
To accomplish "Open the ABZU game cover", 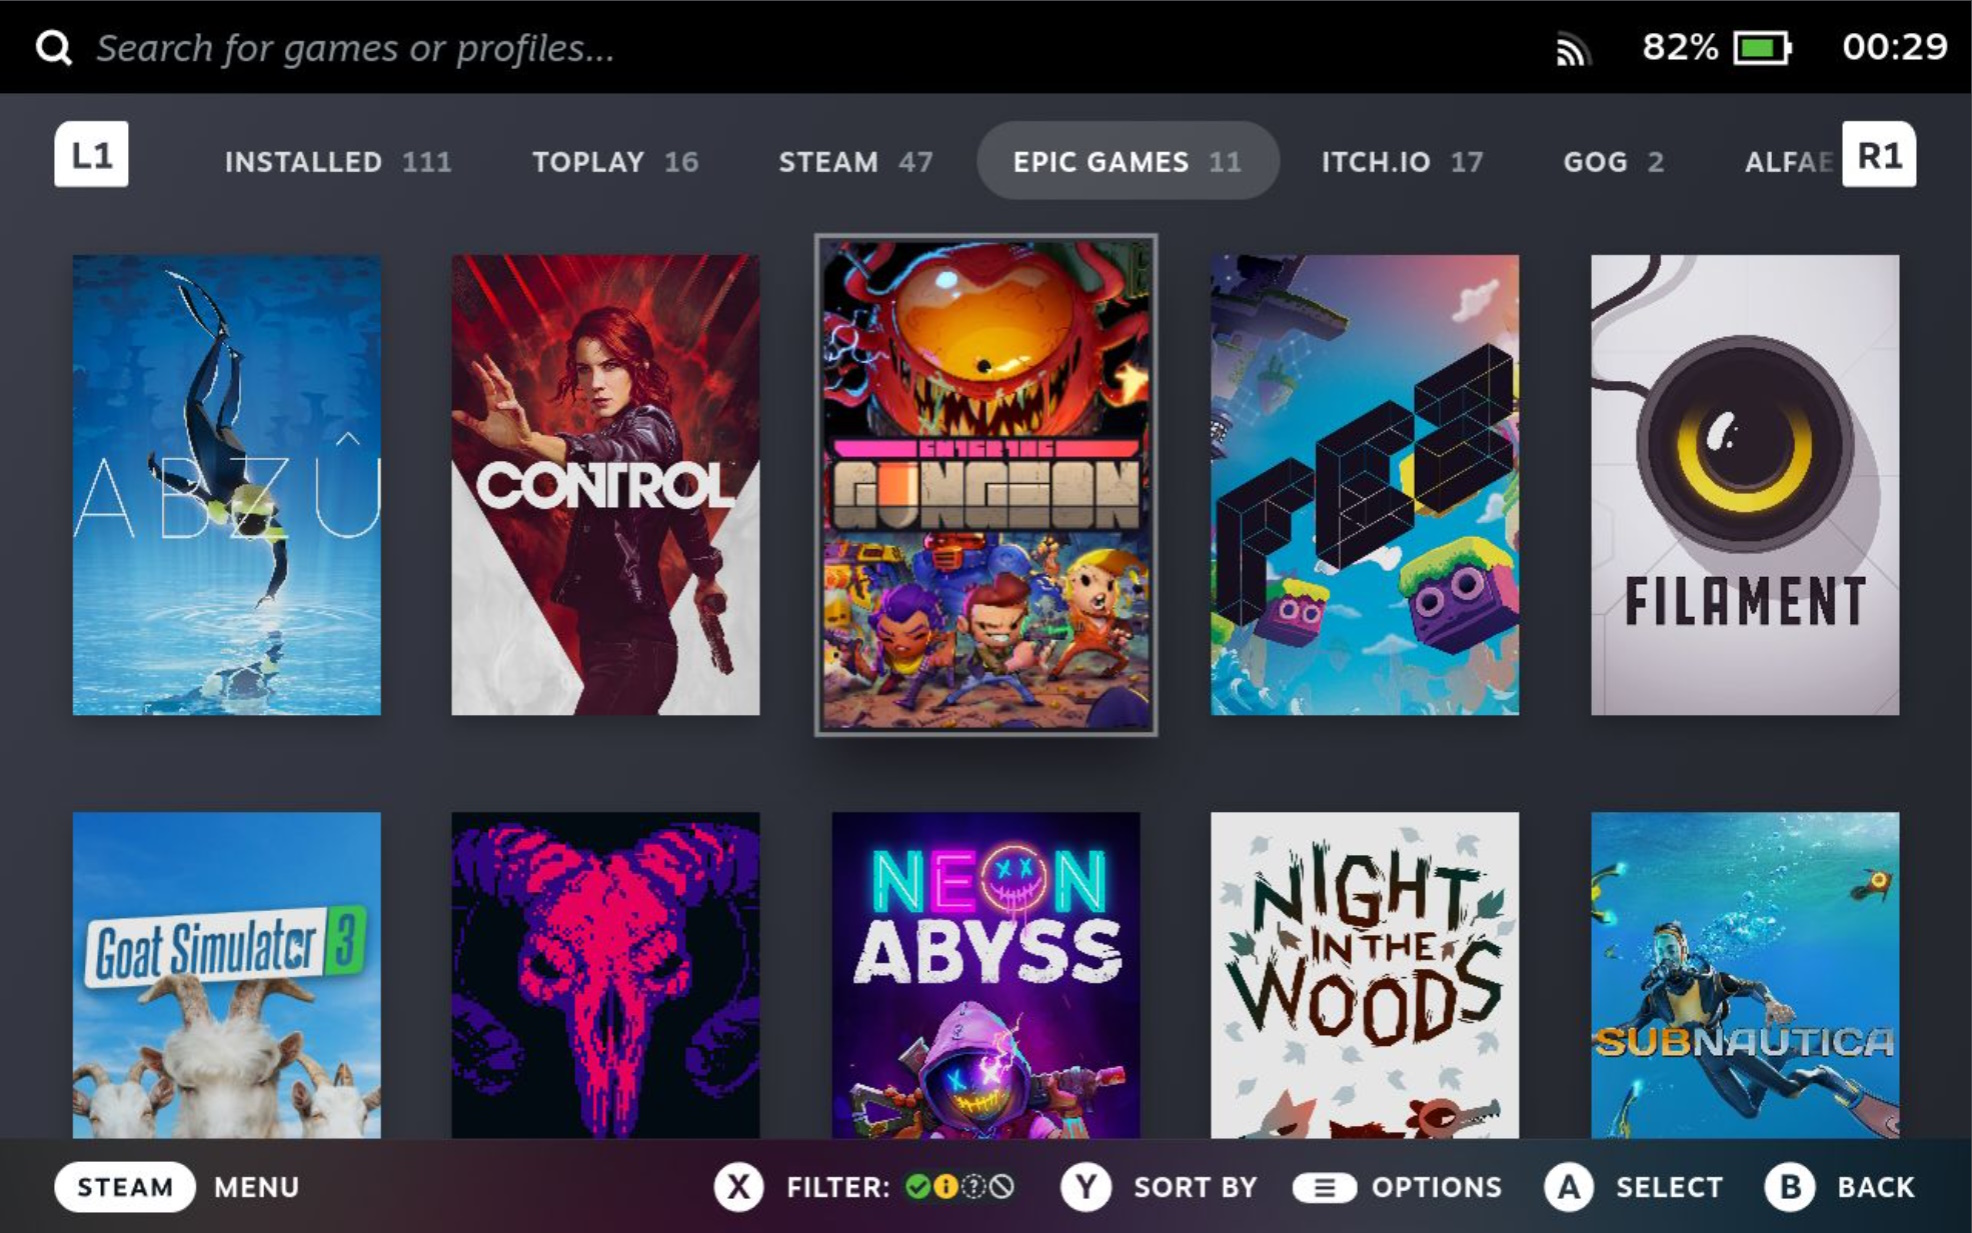I will coord(226,485).
